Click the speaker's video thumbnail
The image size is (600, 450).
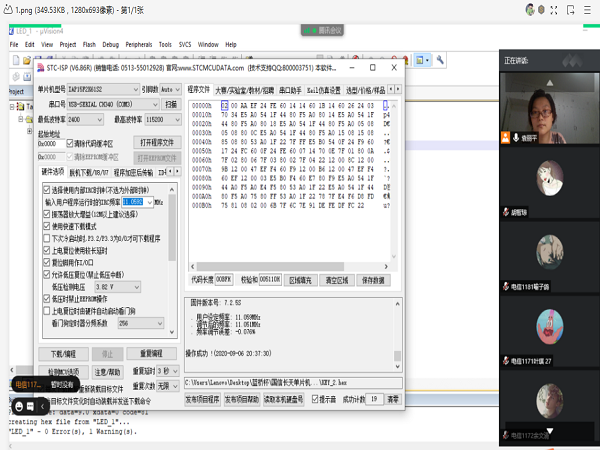[549, 108]
